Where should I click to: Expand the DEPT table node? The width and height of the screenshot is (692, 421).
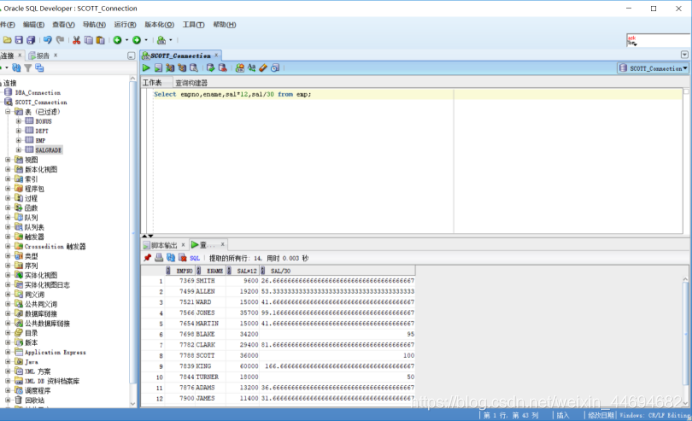[x=19, y=131]
